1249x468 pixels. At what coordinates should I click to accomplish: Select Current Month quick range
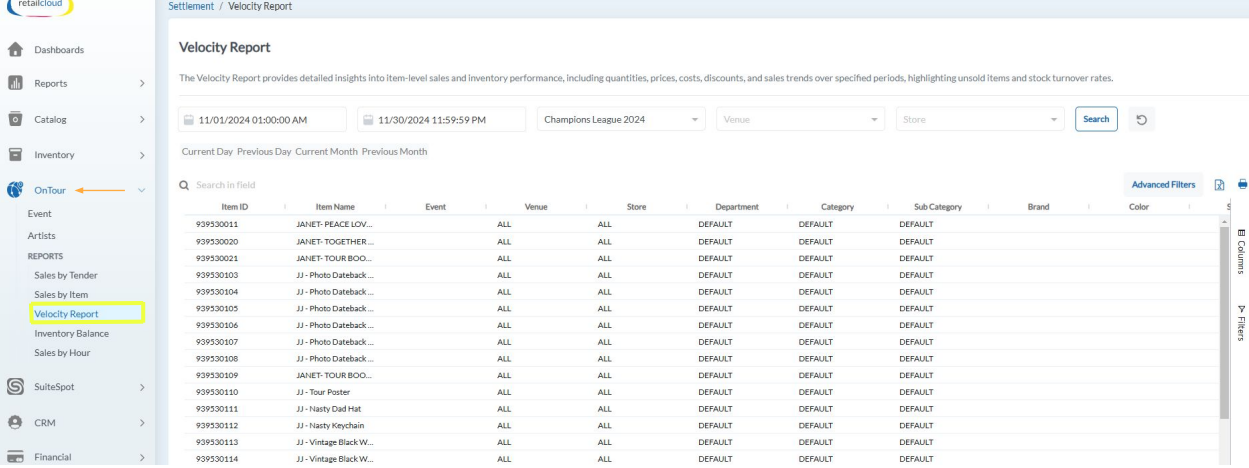pyautogui.click(x=326, y=152)
